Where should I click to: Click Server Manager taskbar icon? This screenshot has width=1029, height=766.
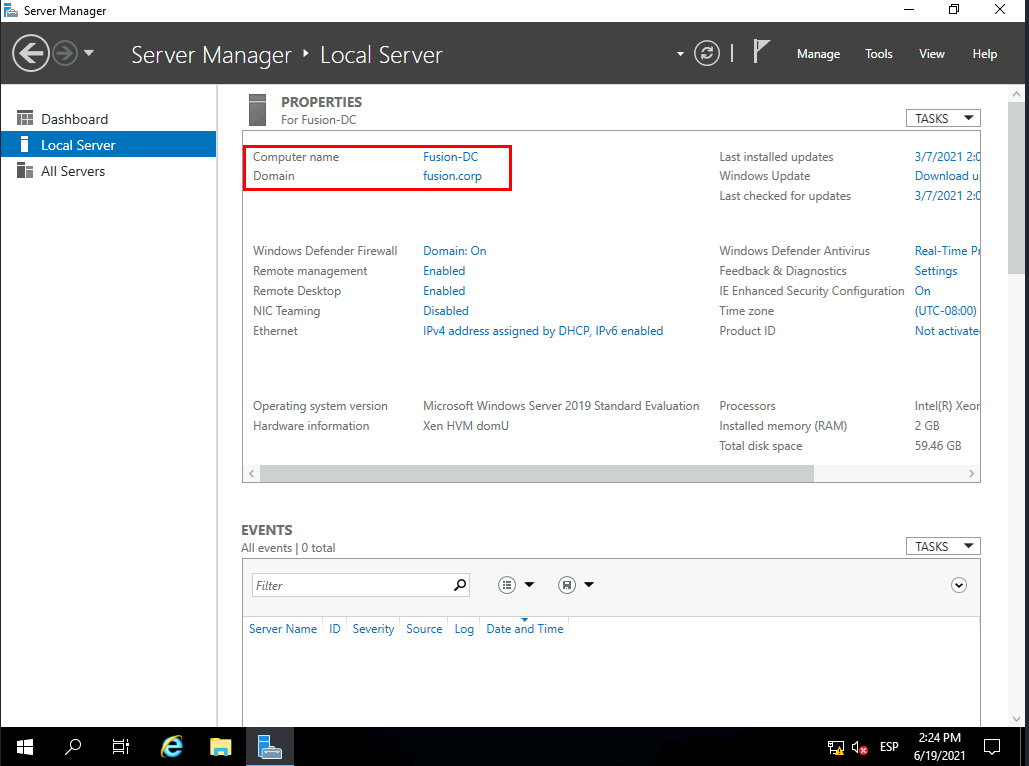[270, 746]
